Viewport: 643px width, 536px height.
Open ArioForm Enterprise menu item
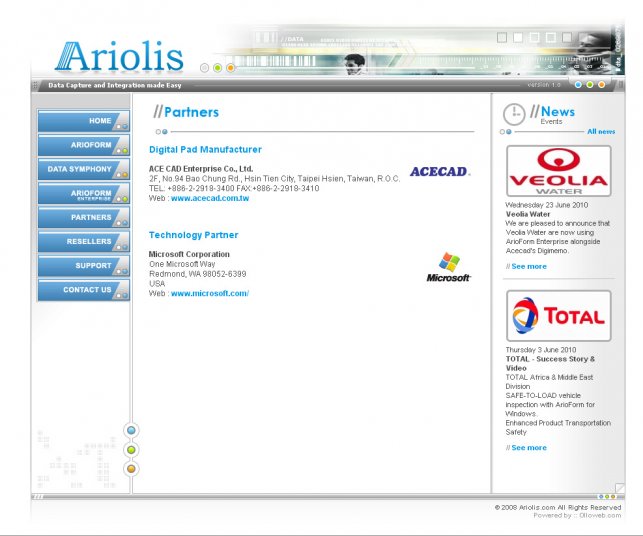click(x=82, y=194)
